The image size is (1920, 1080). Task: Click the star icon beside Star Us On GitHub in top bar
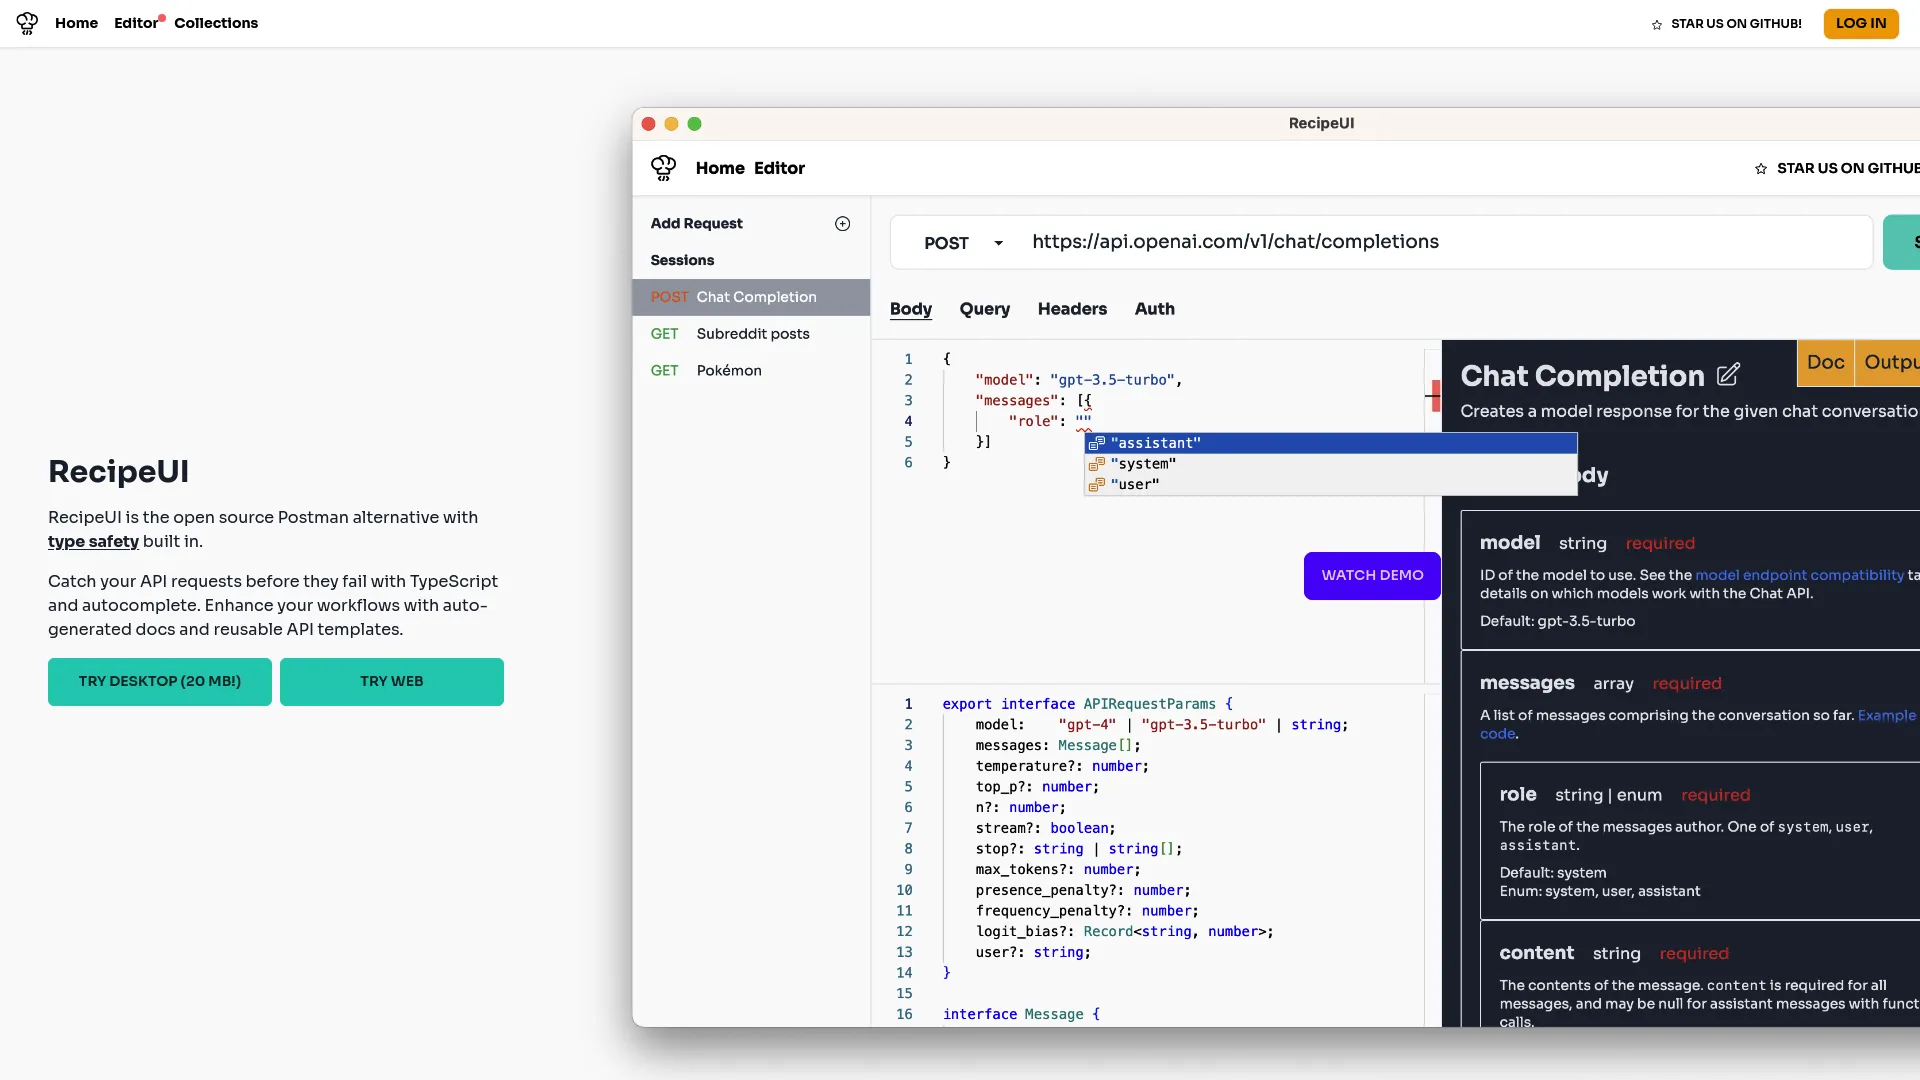point(1657,24)
